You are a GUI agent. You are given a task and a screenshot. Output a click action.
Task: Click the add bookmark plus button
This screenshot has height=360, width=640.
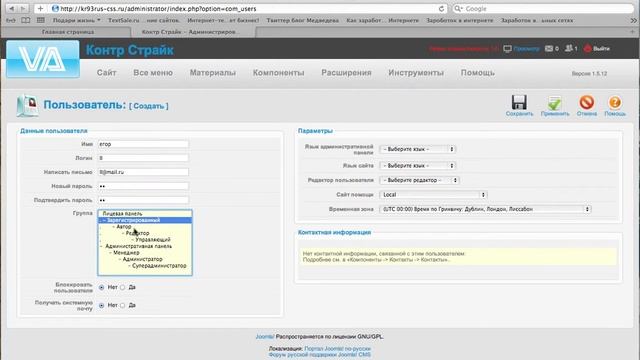point(40,9)
